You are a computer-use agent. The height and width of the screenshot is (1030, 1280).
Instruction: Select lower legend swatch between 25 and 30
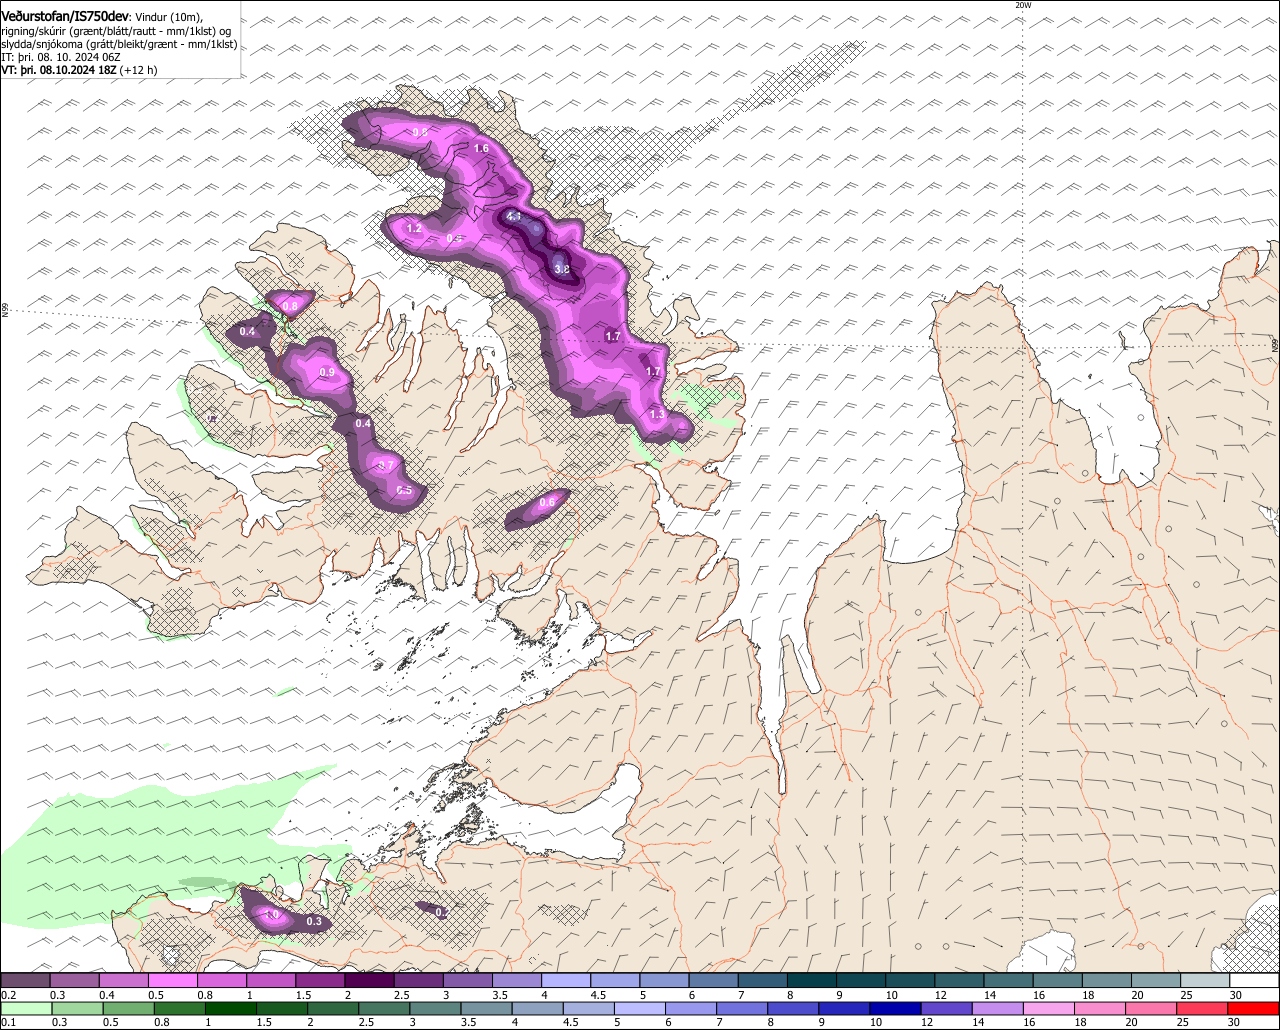tap(1203, 1008)
